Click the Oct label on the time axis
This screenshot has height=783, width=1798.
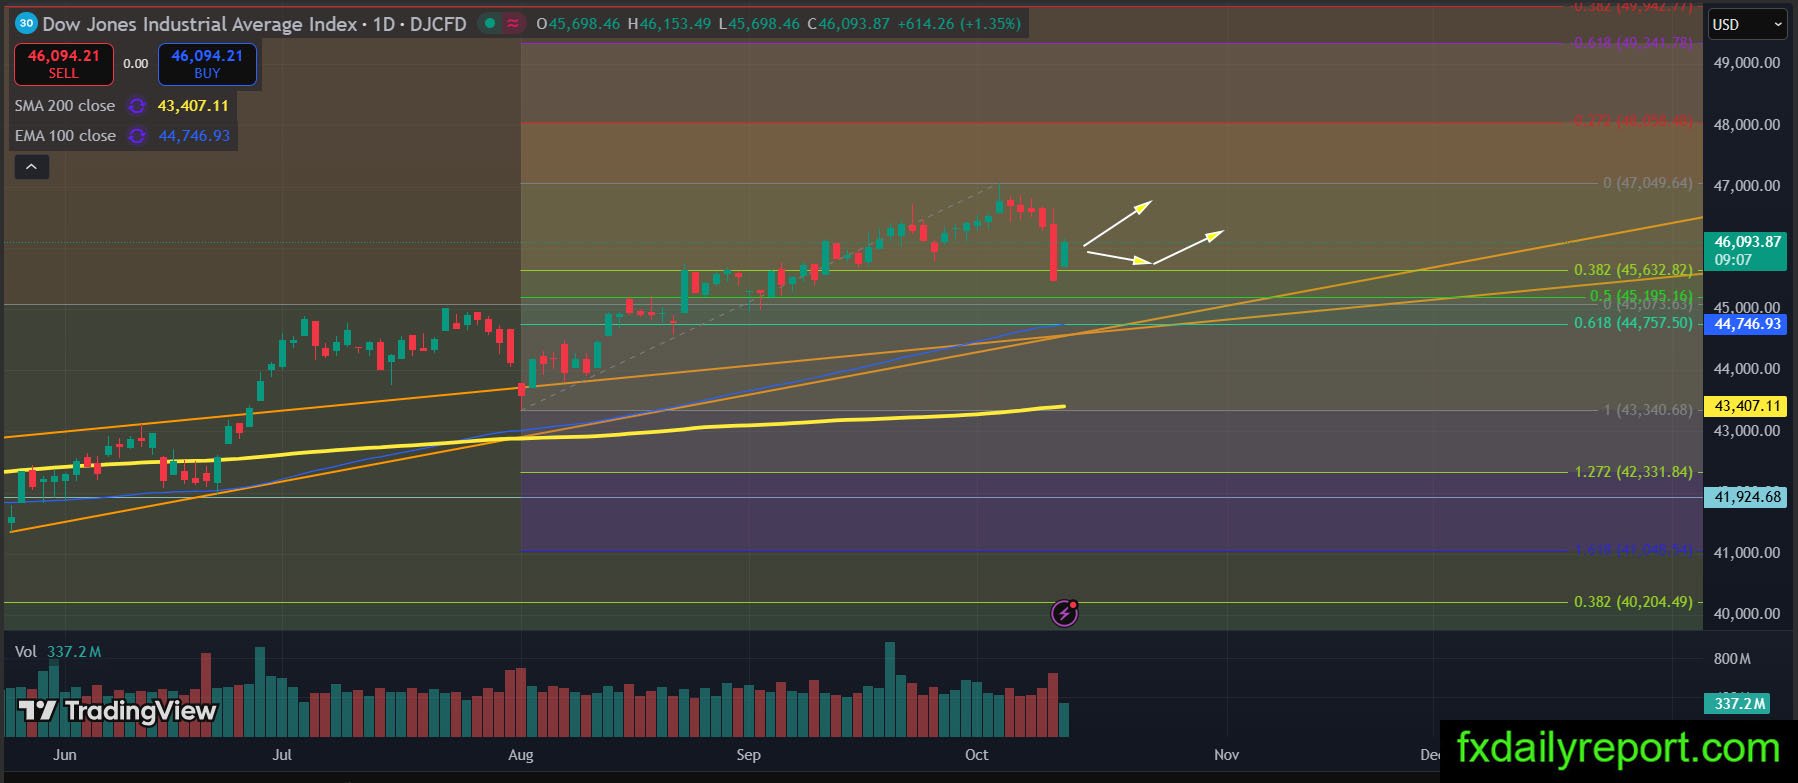point(977,755)
